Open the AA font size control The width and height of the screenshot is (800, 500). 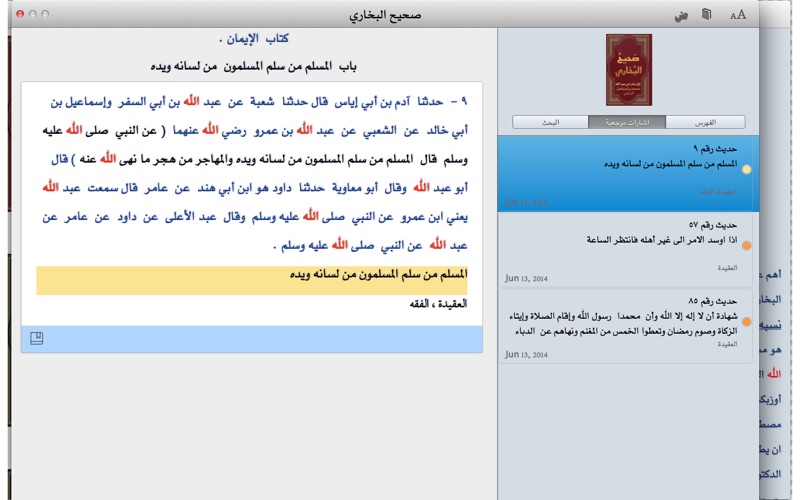738,15
